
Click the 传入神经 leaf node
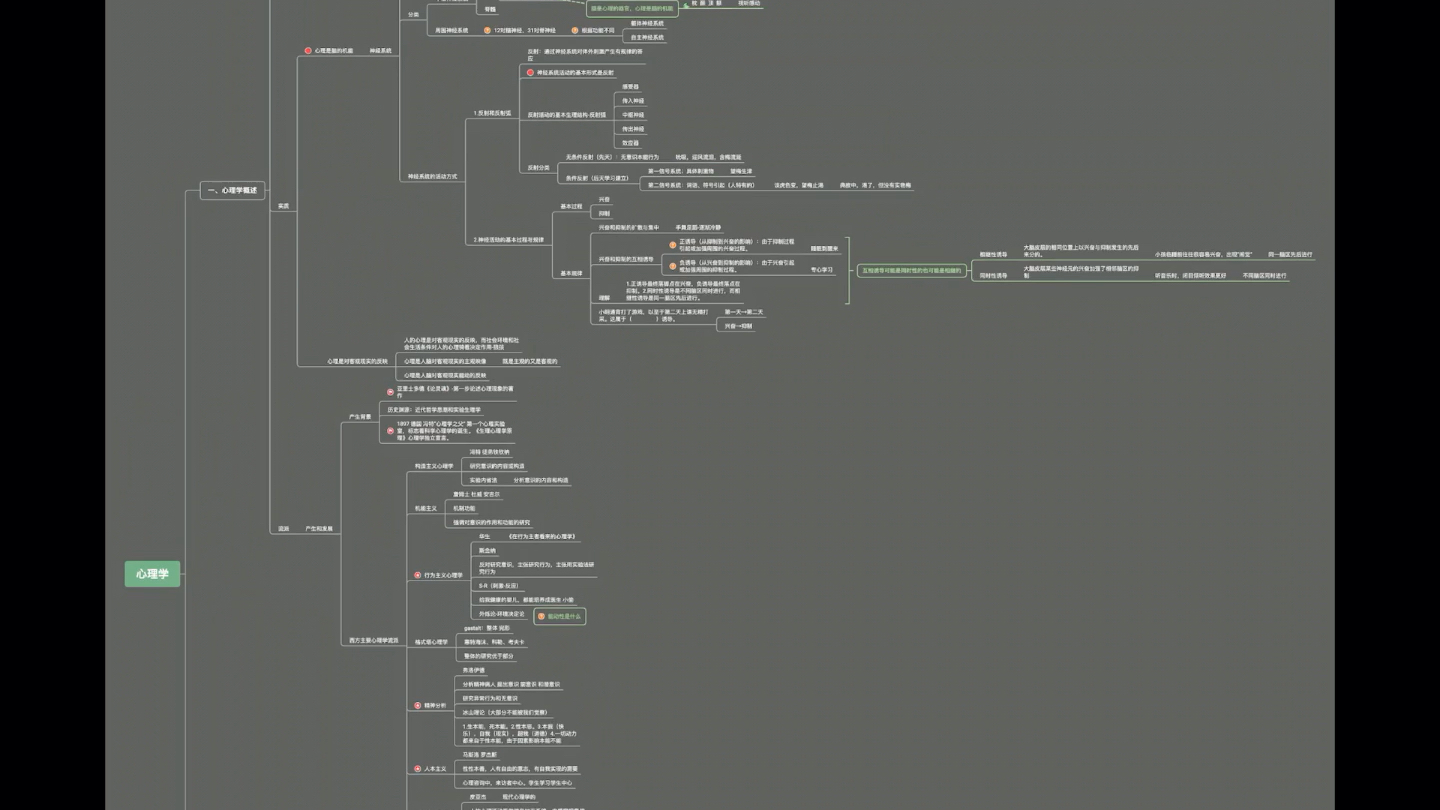633,101
